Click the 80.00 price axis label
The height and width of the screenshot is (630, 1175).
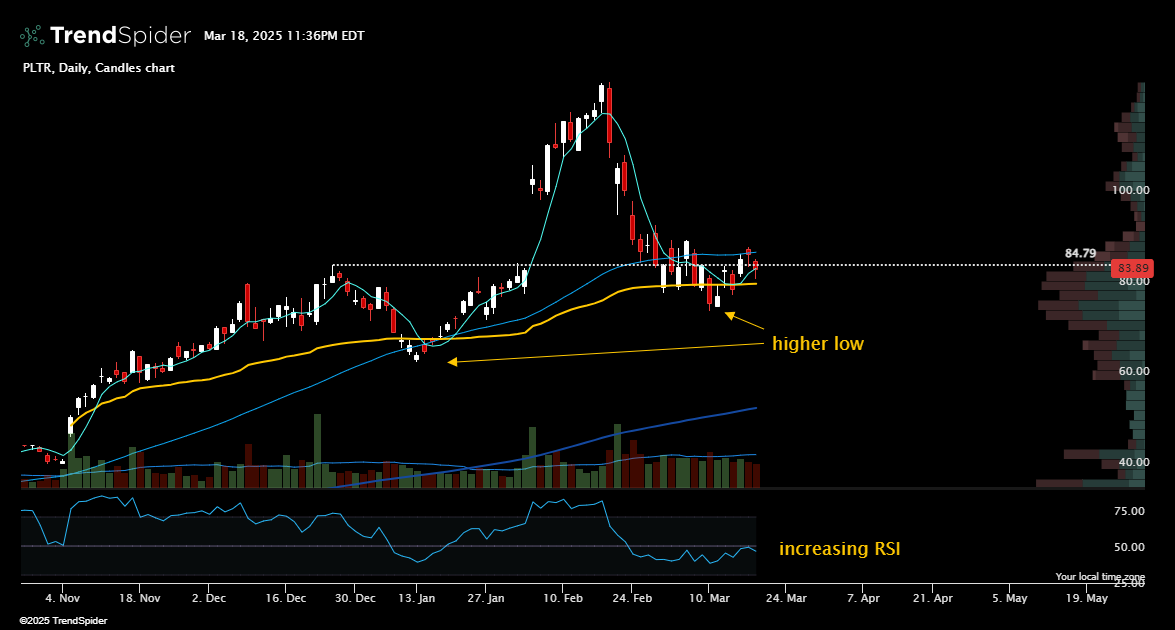1134,281
